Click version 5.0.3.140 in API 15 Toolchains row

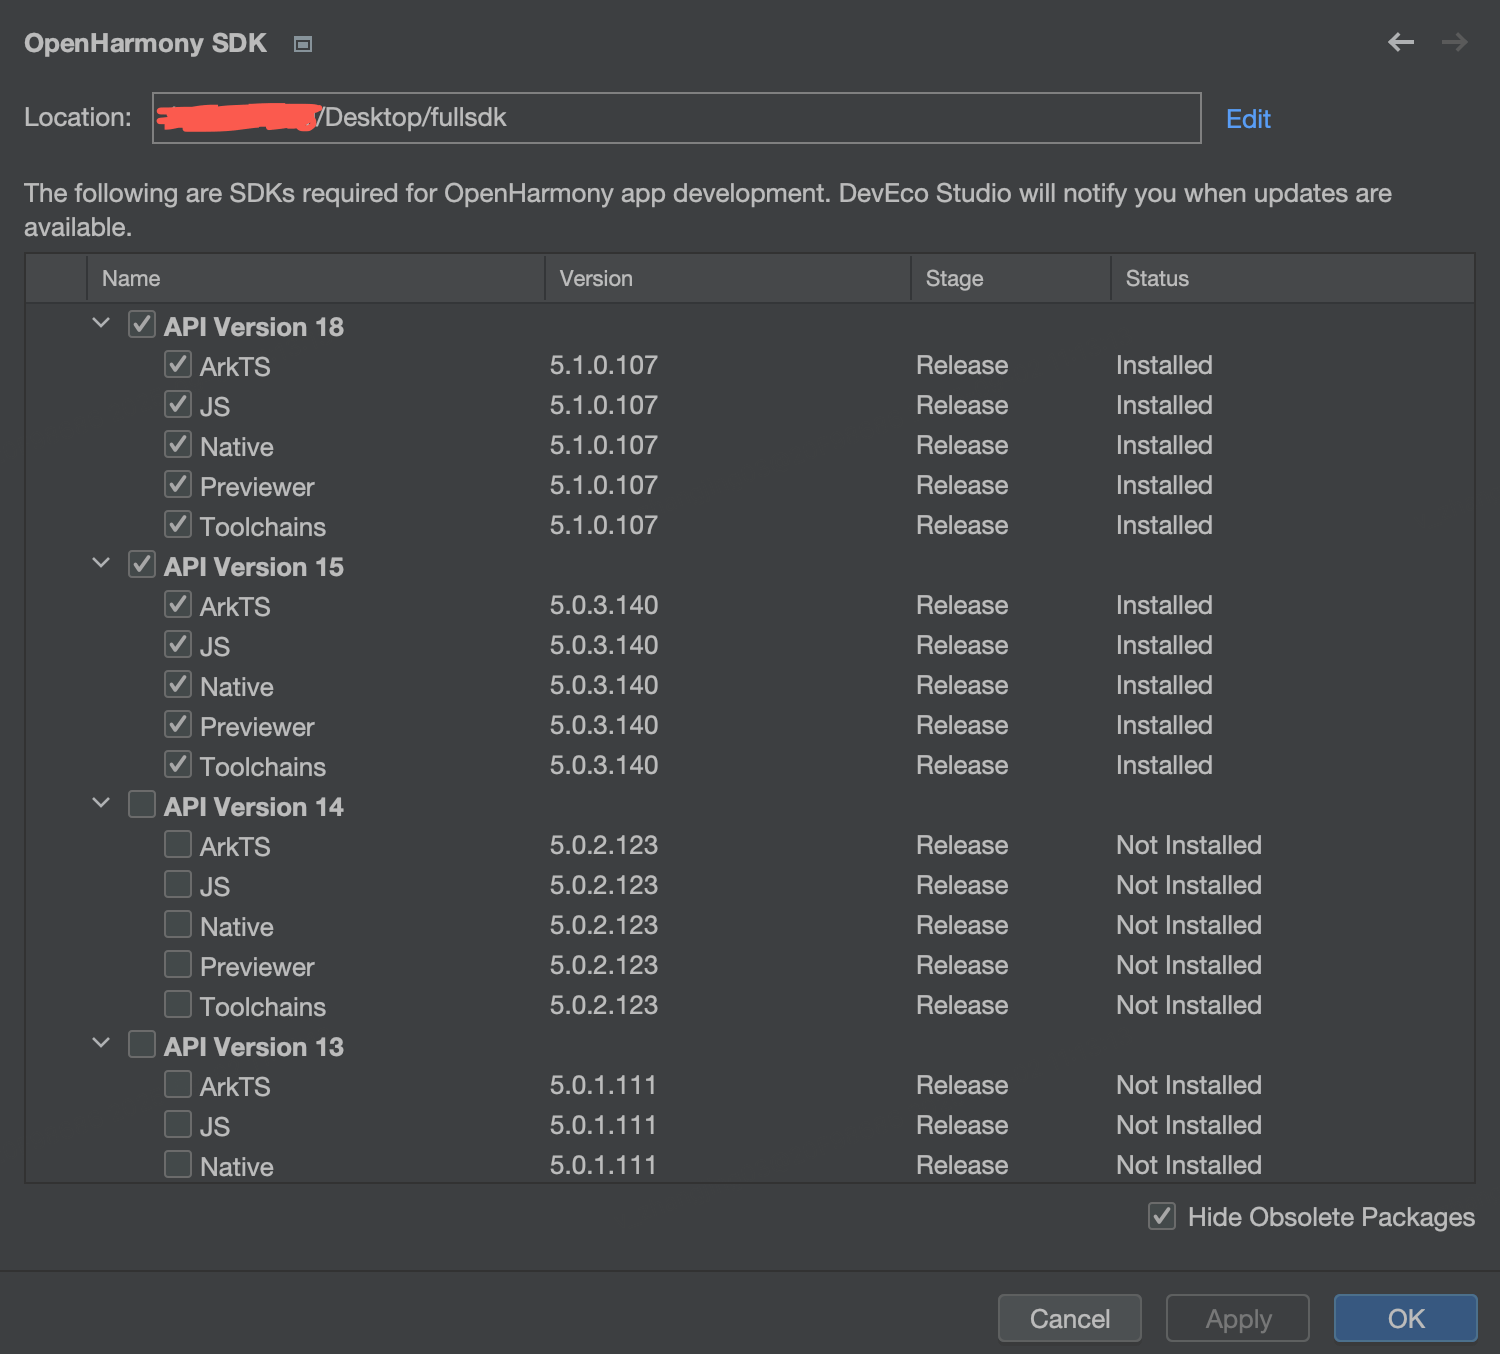click(x=604, y=765)
